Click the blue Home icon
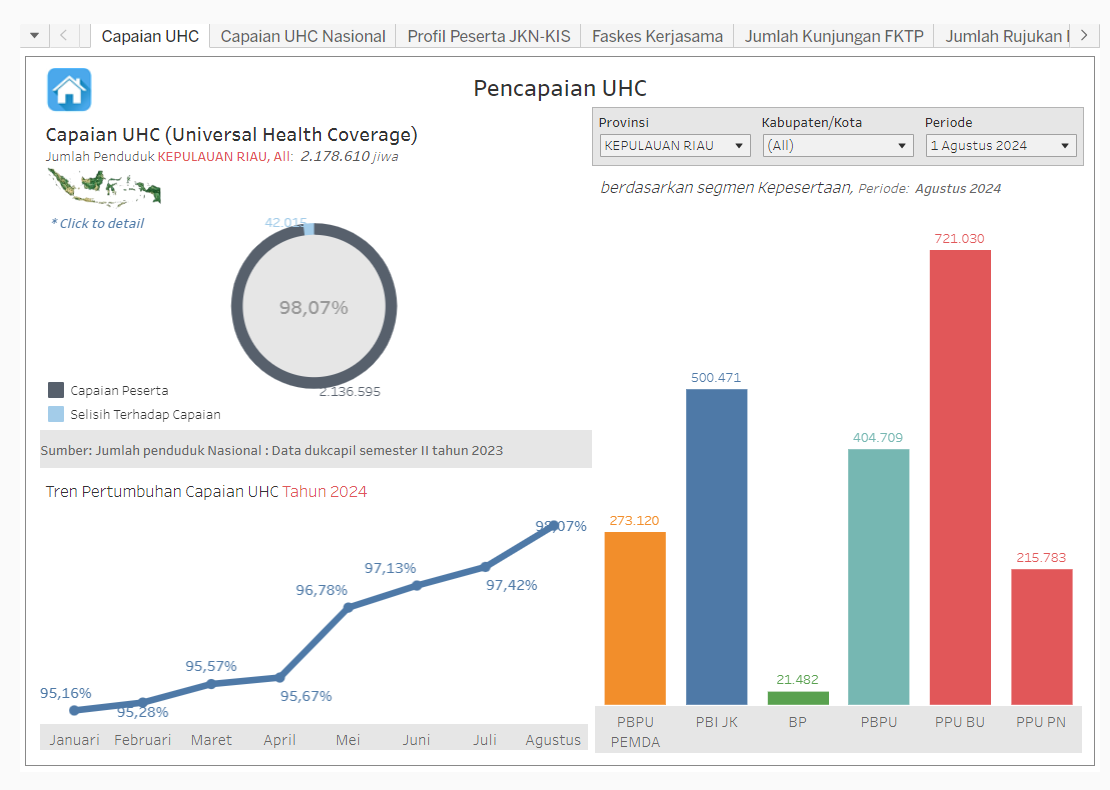 (69, 90)
